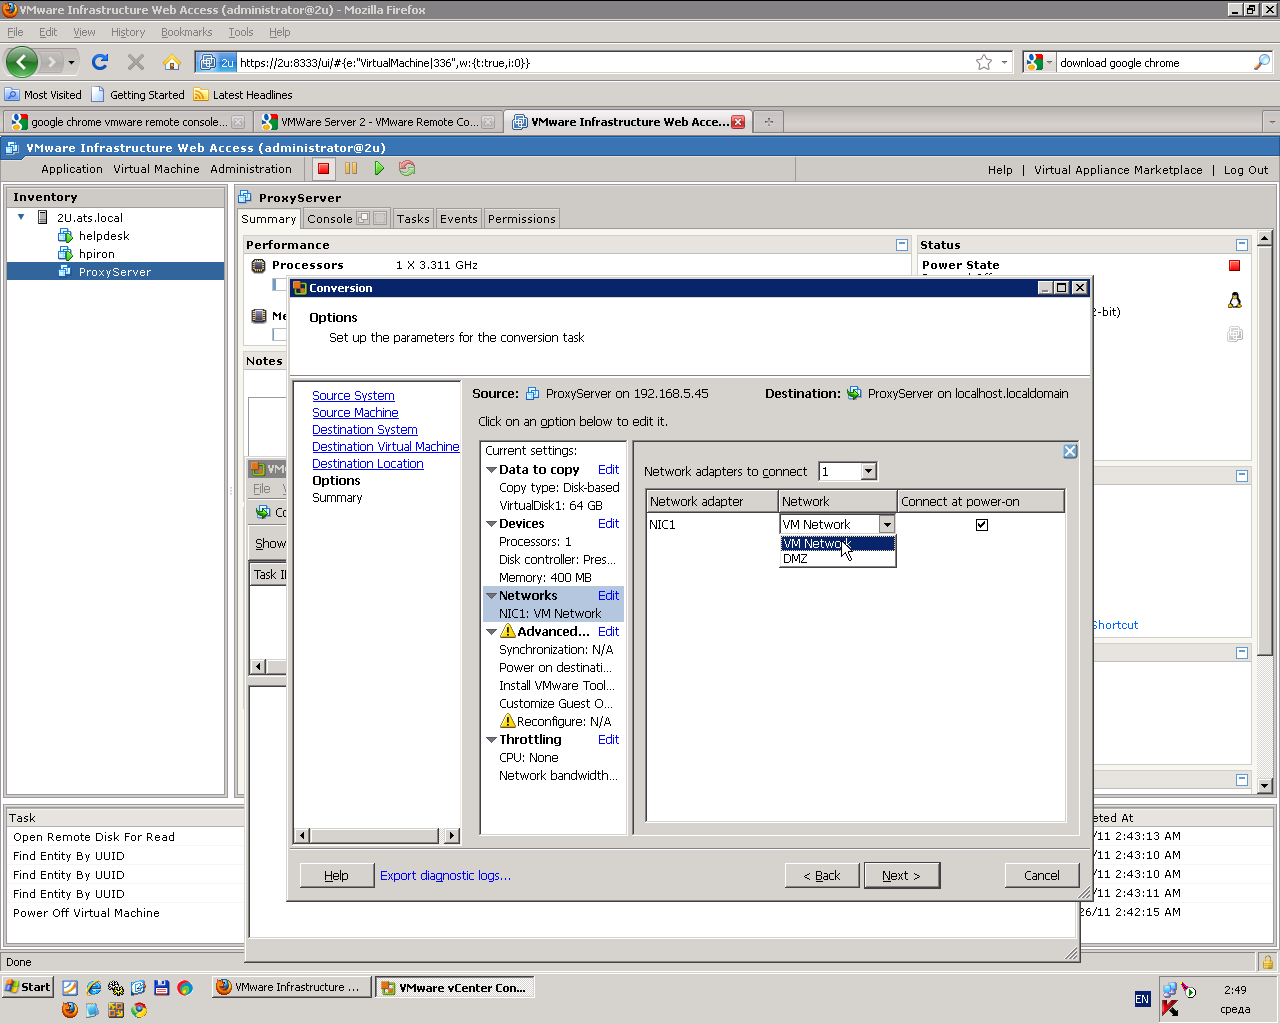Click the Linux penguin icon in Status panel

point(1235,300)
